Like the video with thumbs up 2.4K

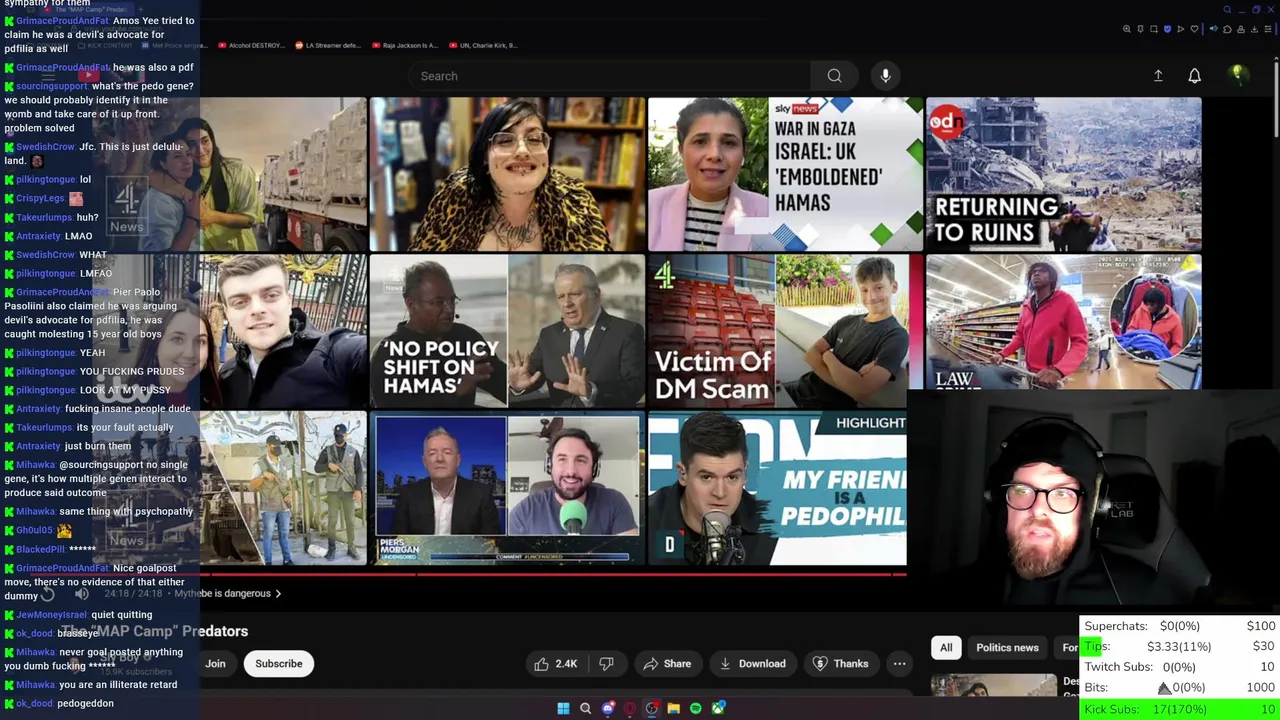[554, 664]
